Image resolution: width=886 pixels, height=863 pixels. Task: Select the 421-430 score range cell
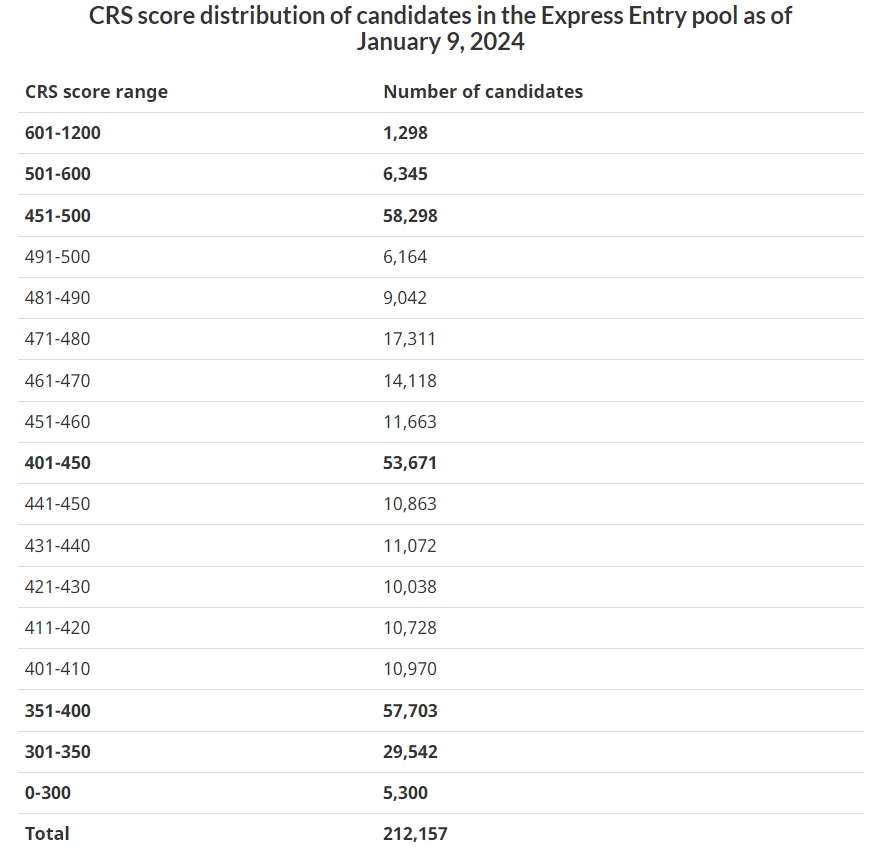coord(57,587)
